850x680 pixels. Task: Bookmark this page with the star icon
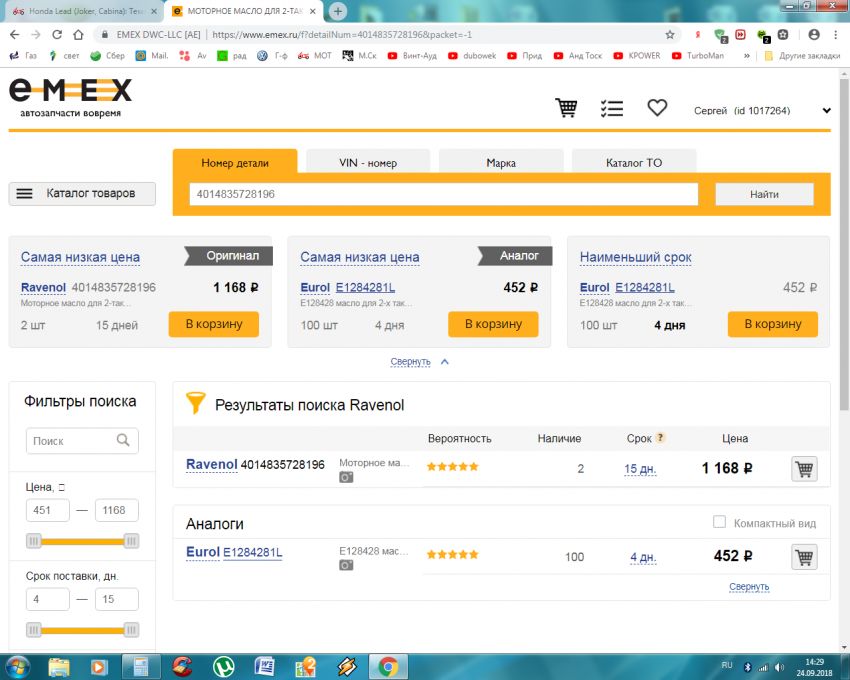pyautogui.click(x=670, y=35)
